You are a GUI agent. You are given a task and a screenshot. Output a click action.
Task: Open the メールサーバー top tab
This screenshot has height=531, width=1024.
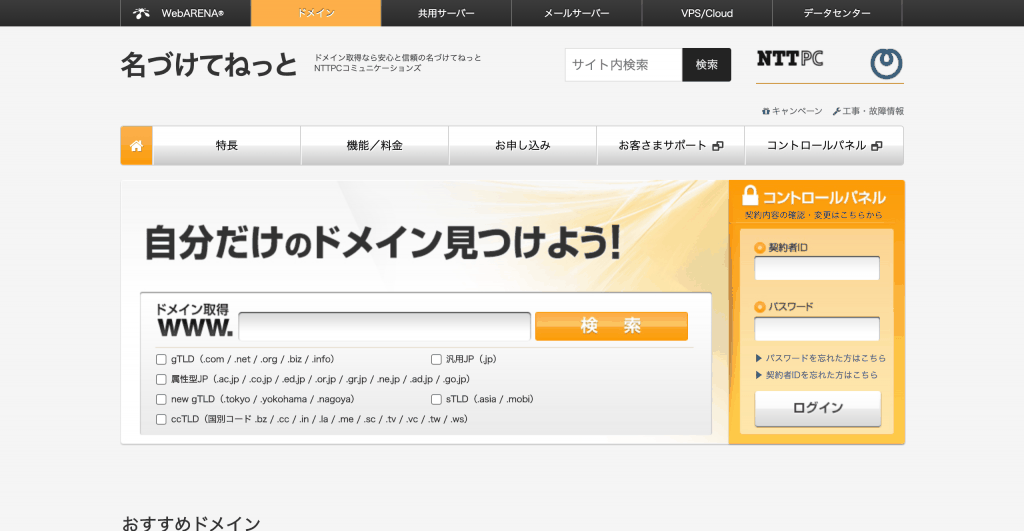577,13
